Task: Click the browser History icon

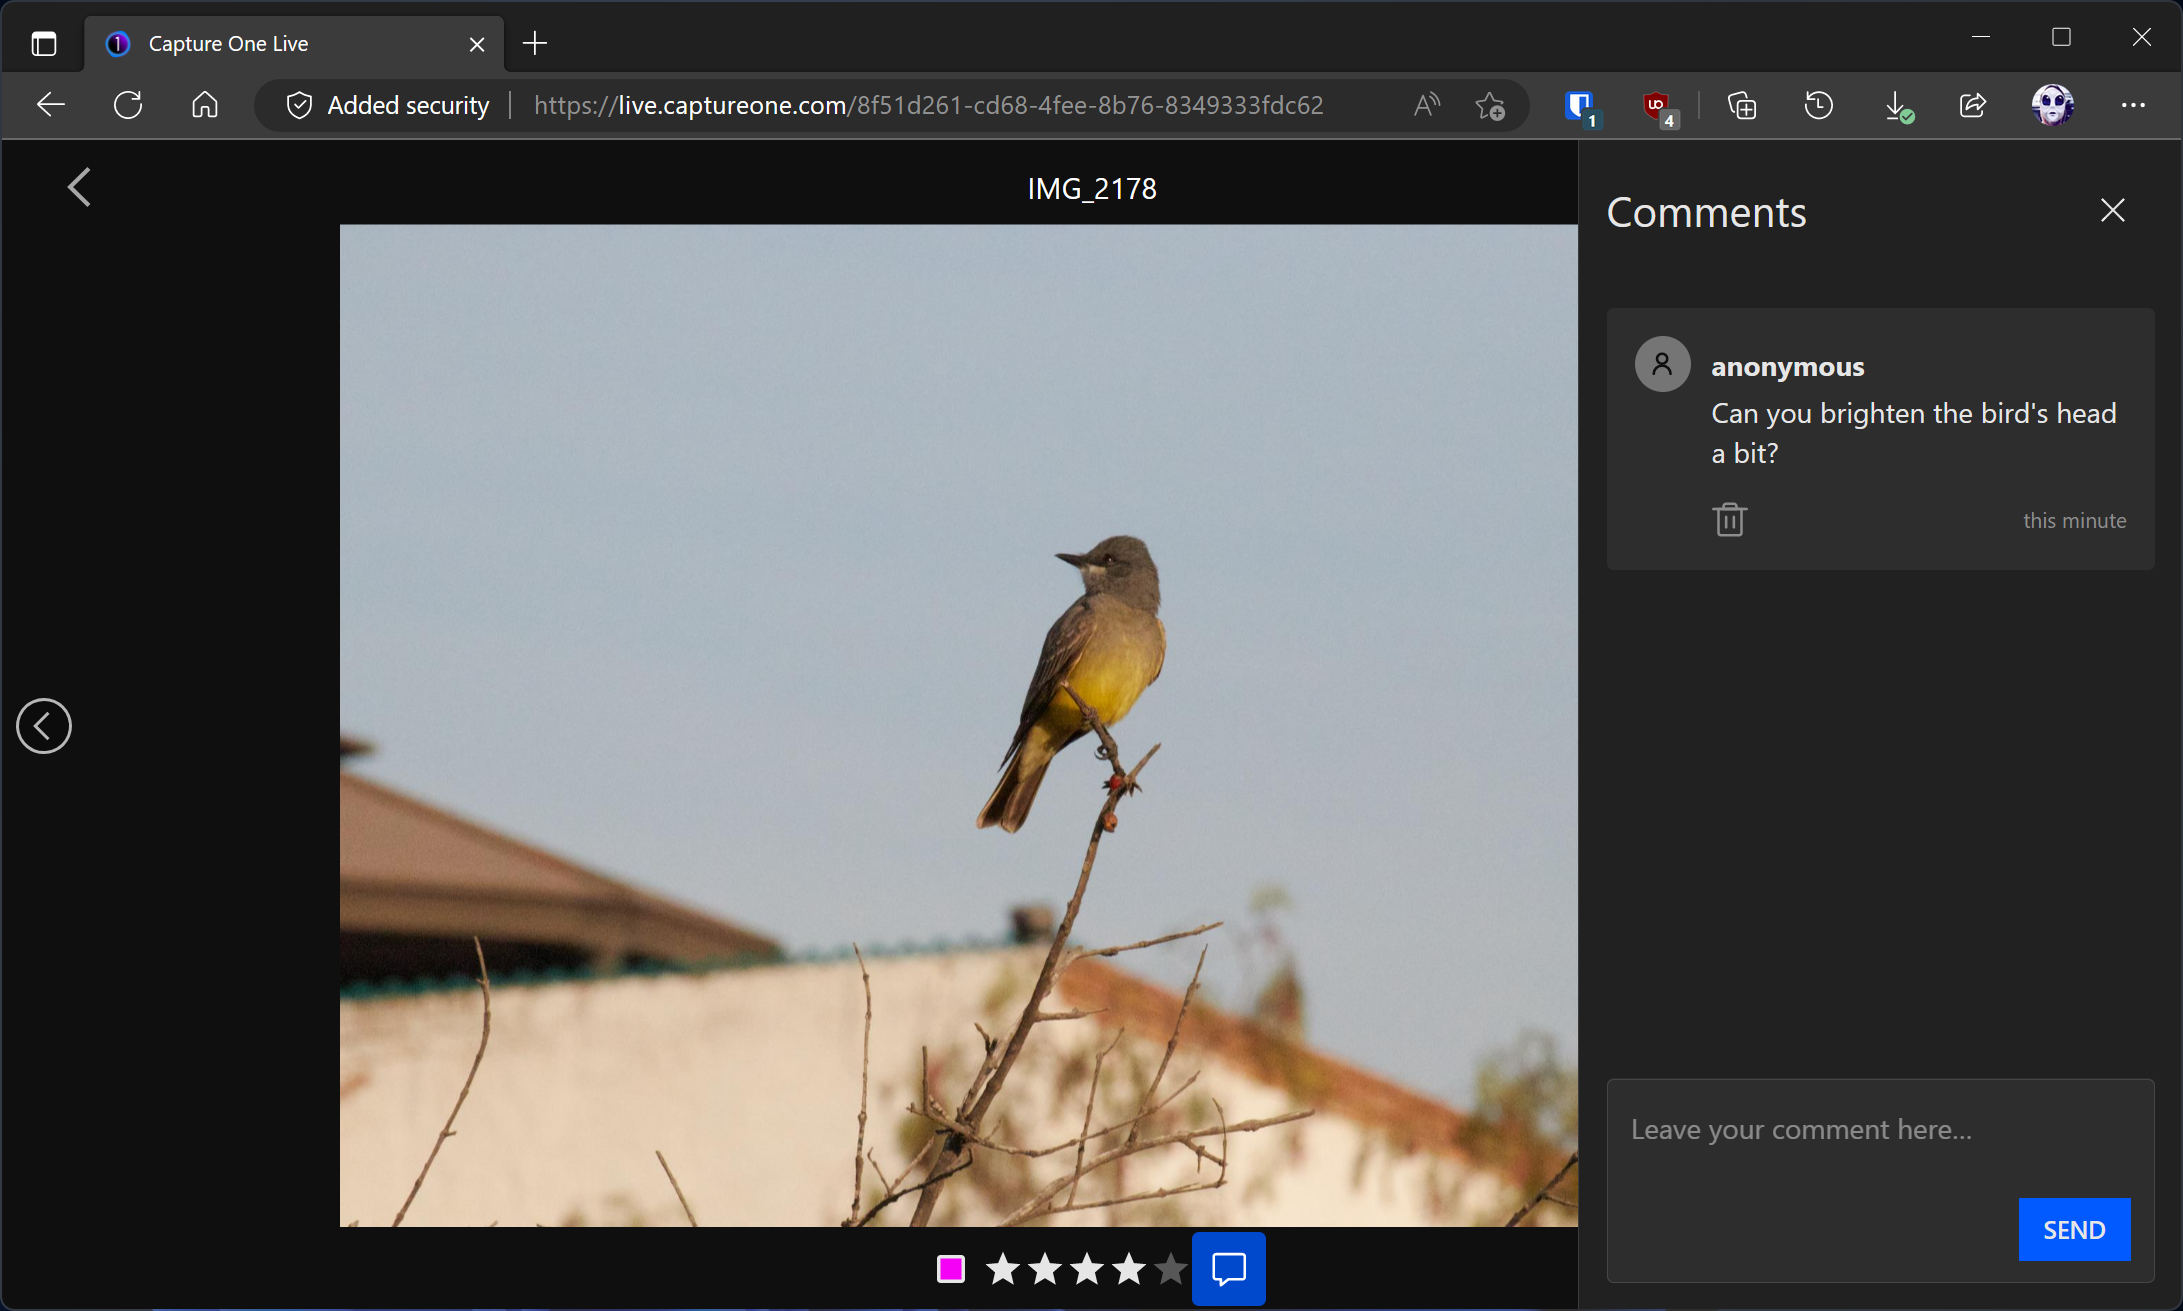Action: tap(1818, 105)
